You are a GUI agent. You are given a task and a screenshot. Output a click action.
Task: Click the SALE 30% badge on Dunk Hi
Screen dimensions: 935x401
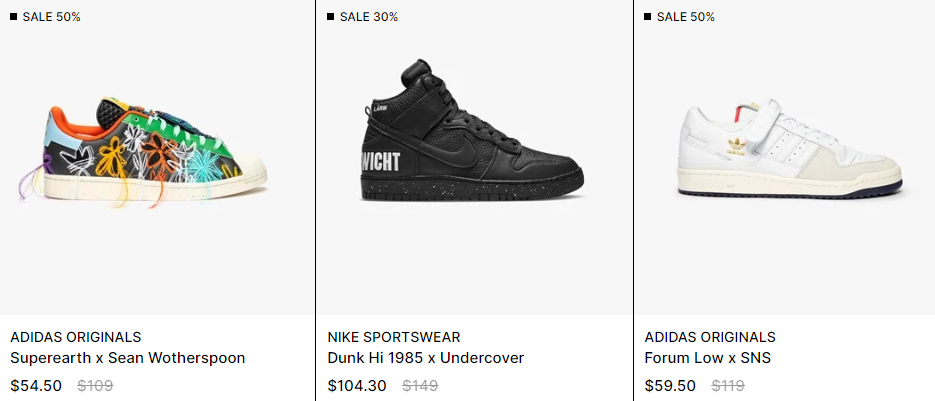coord(363,17)
